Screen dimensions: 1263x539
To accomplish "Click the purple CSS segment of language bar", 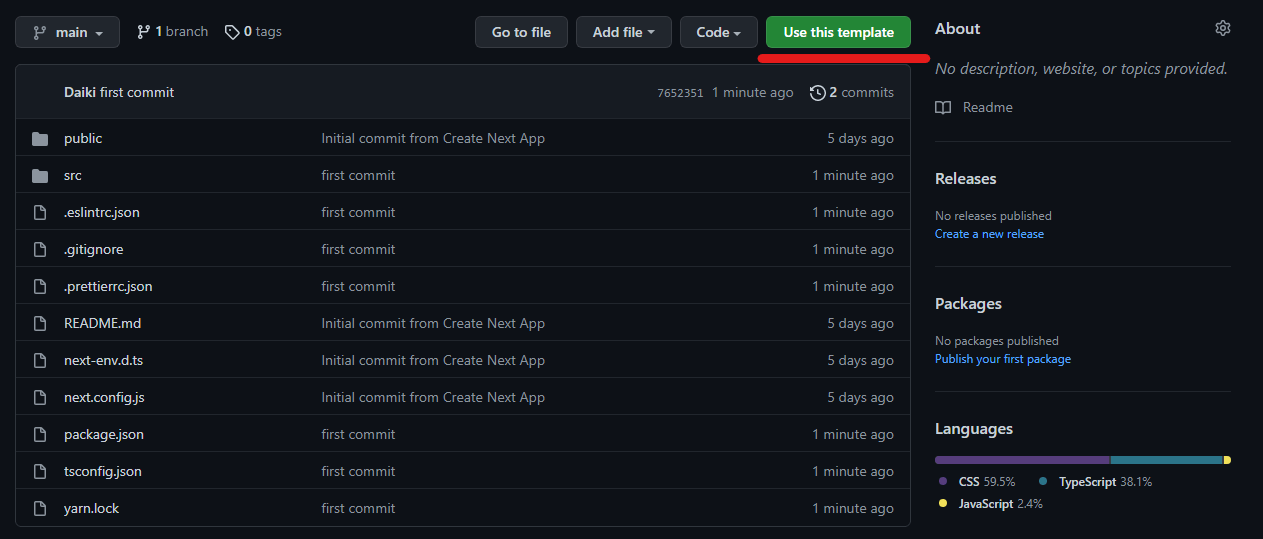I will (x=1022, y=460).
